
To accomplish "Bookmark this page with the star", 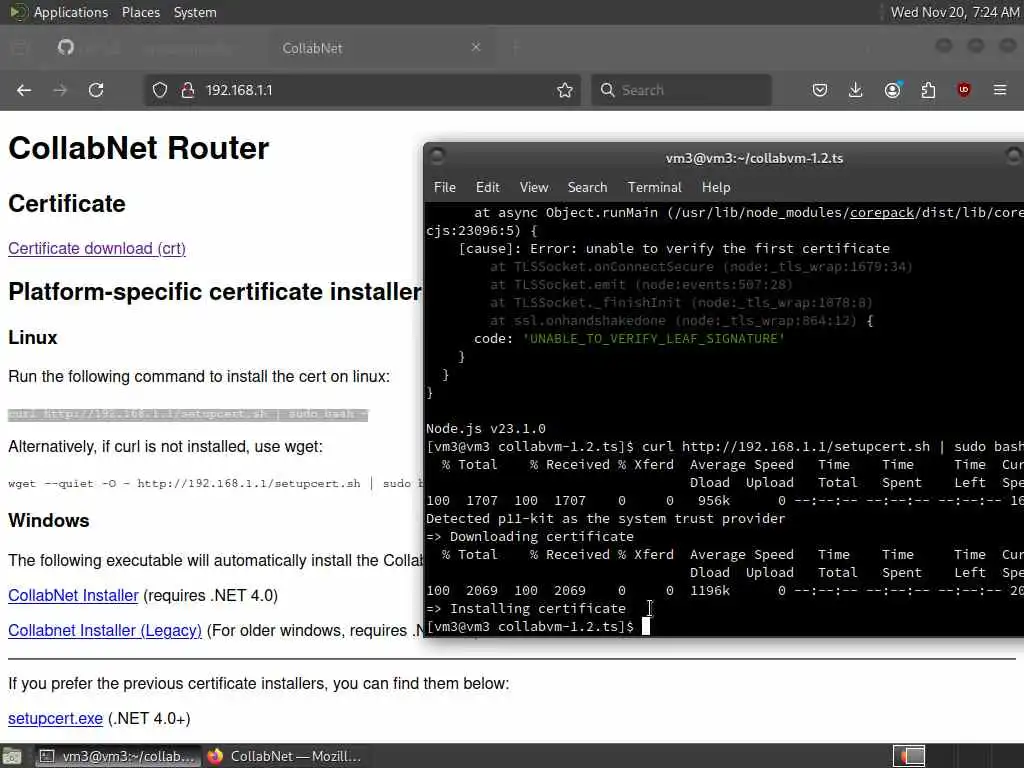I will pyautogui.click(x=565, y=90).
